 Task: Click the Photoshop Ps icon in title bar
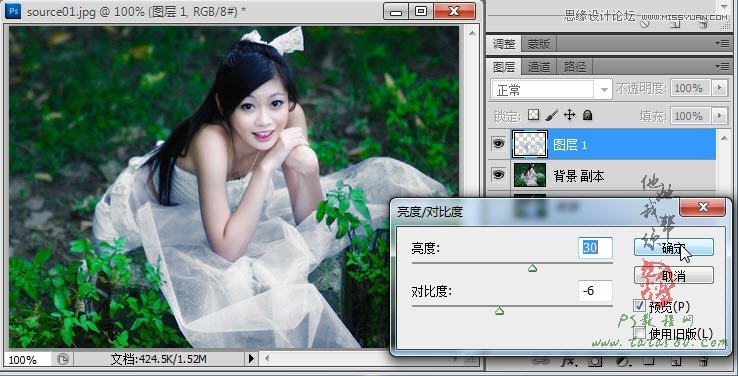coord(13,10)
